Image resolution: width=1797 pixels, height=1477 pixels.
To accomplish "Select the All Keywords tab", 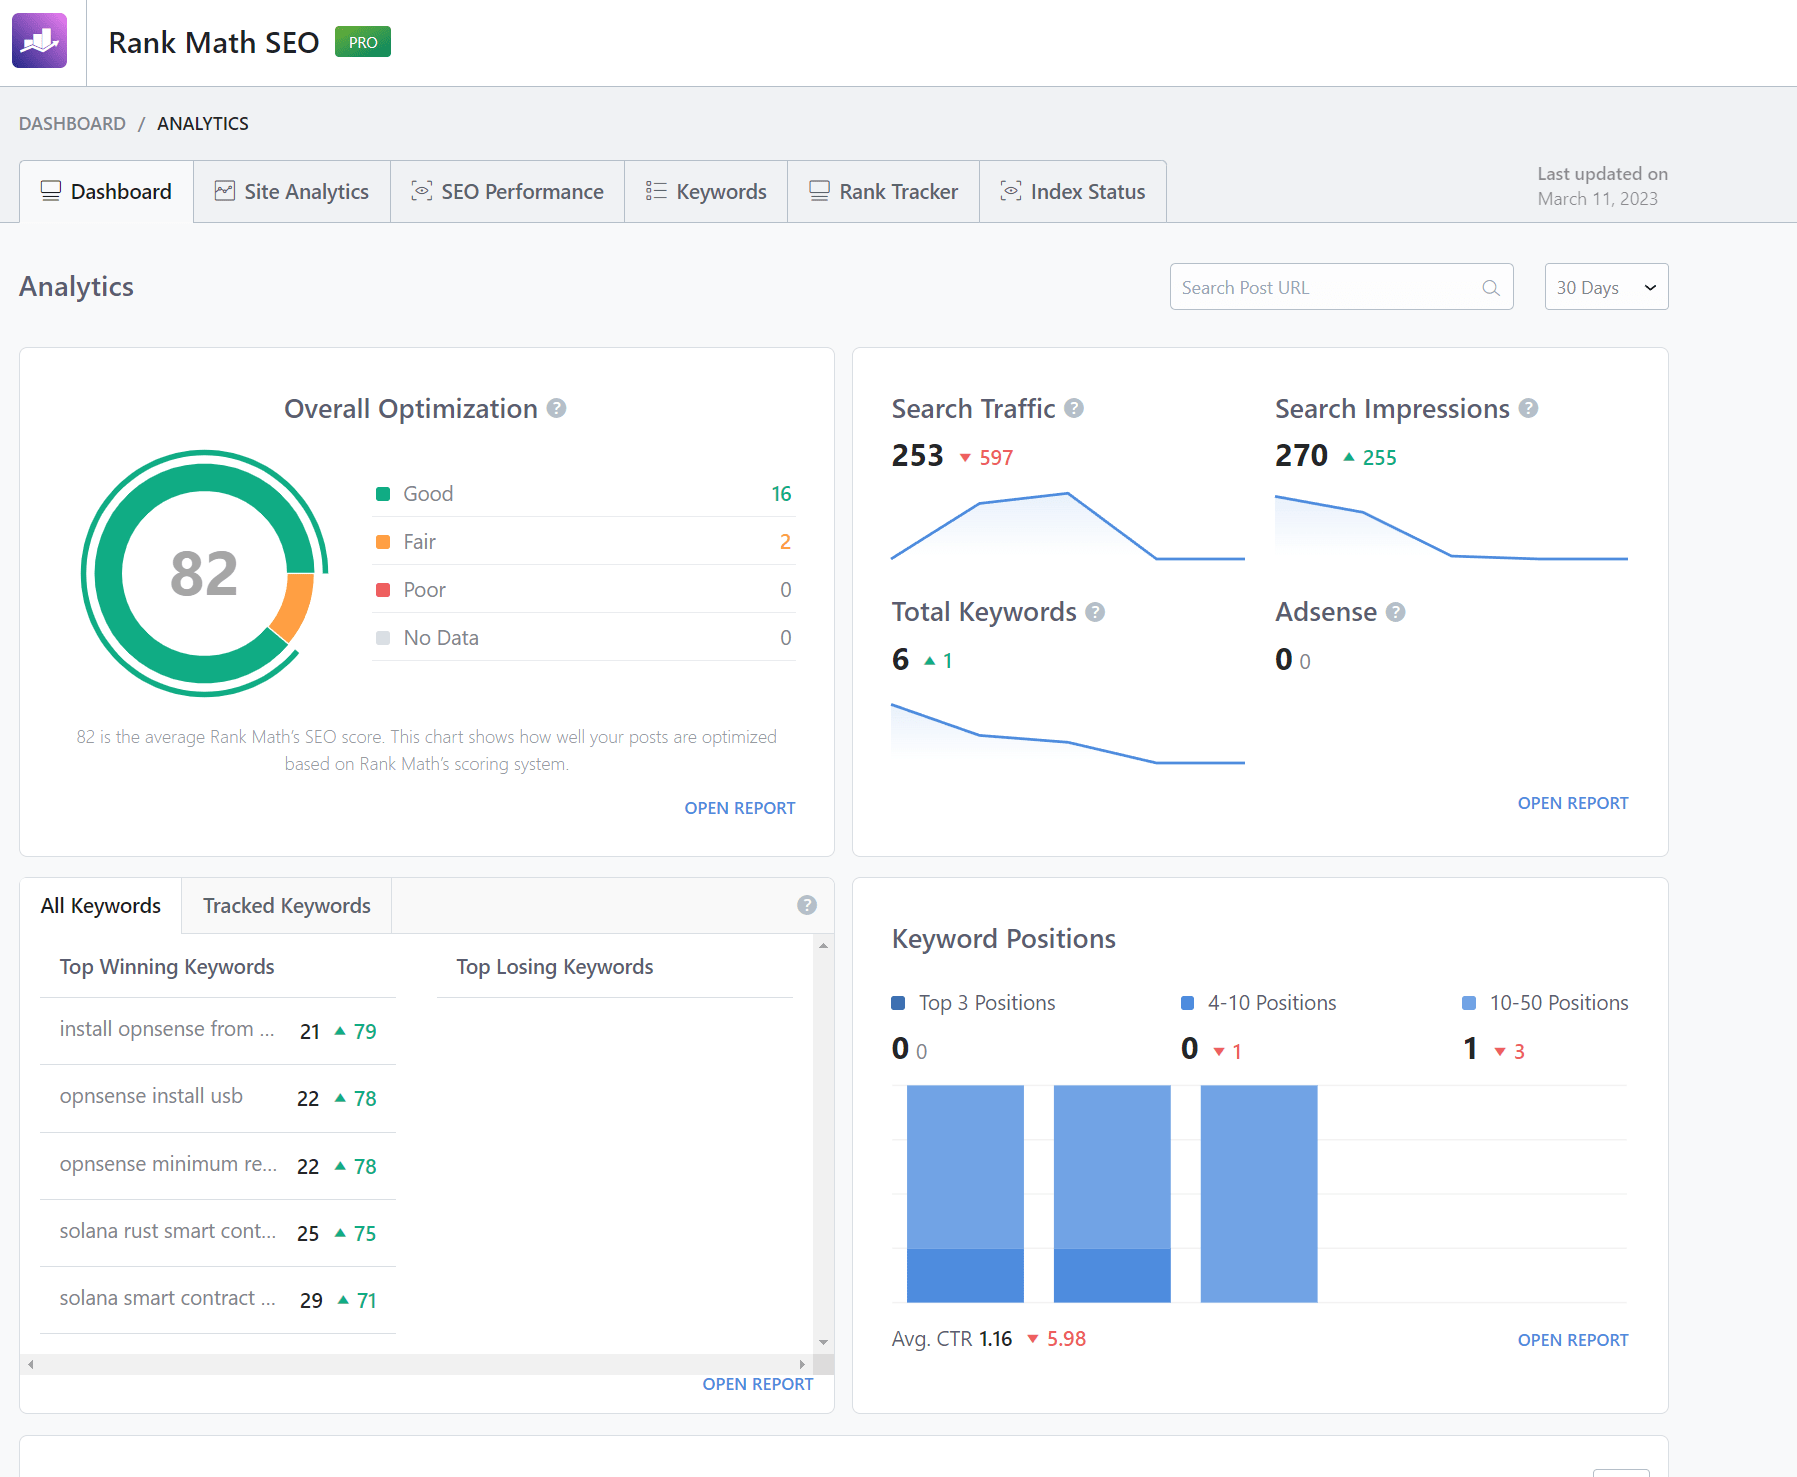I will (101, 906).
